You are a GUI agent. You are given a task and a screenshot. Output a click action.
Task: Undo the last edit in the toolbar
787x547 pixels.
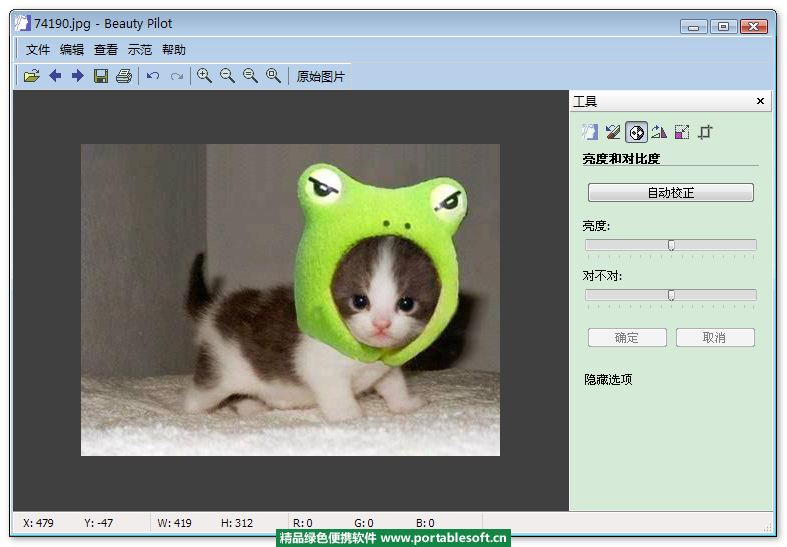click(153, 76)
